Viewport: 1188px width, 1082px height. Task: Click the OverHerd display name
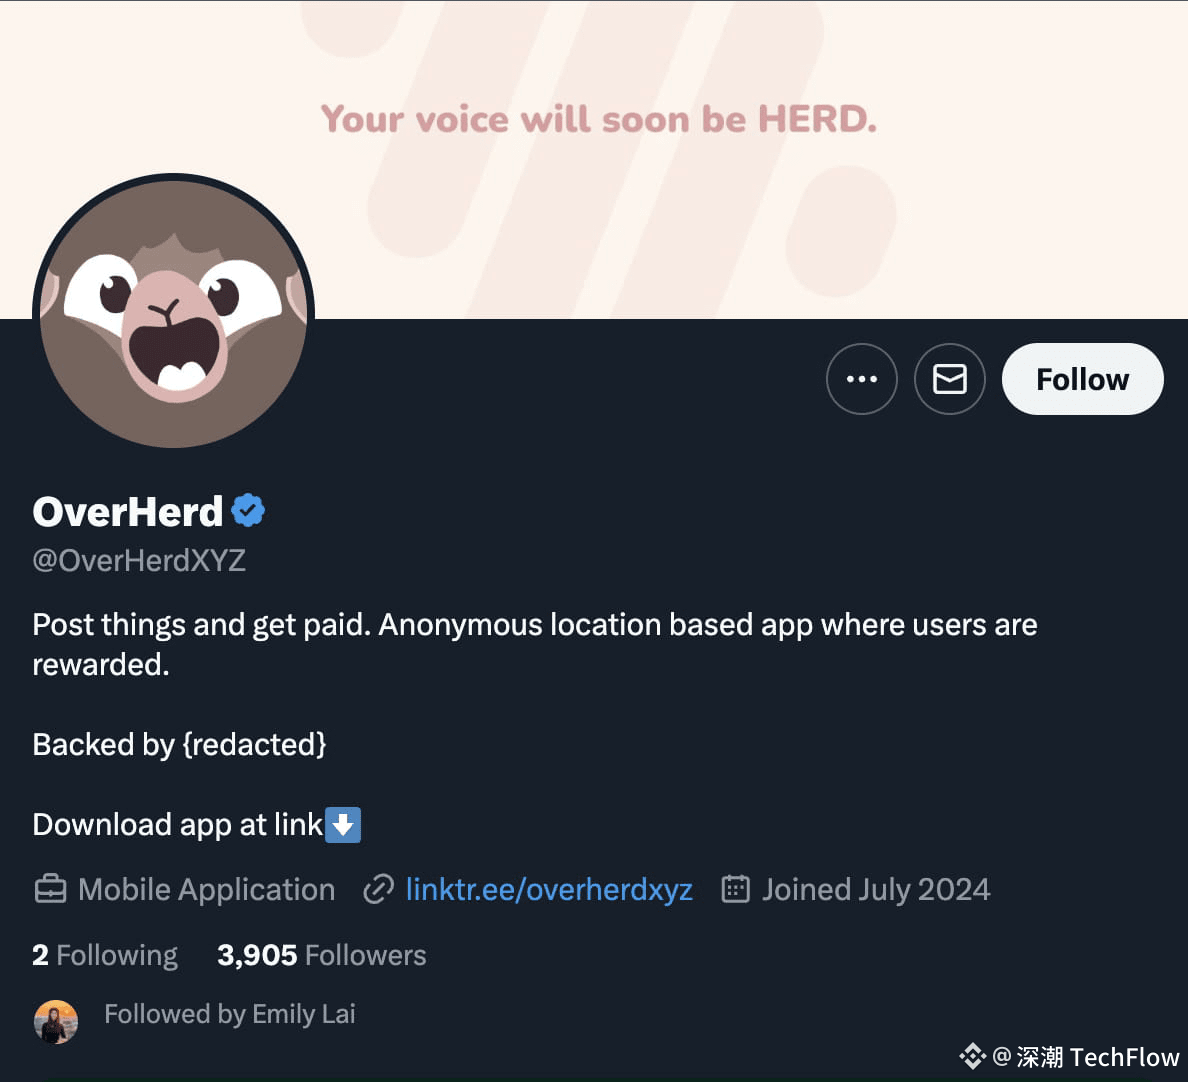(x=127, y=511)
